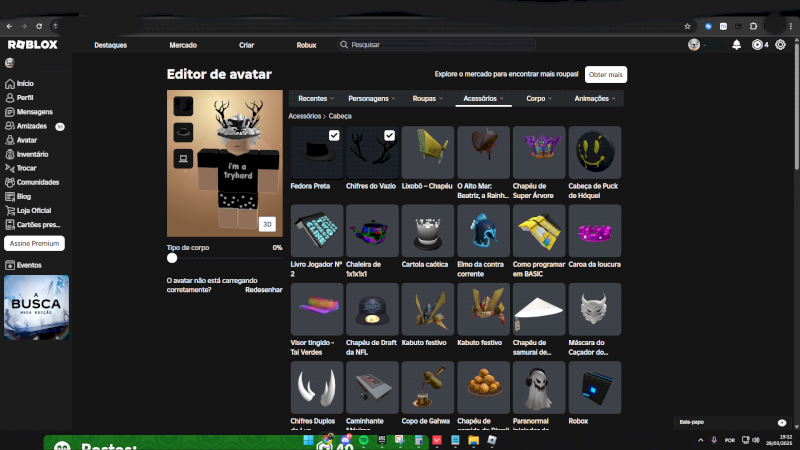This screenshot has height=450, width=800.
Task: Open Spotify from the taskbar
Action: pyautogui.click(x=364, y=440)
